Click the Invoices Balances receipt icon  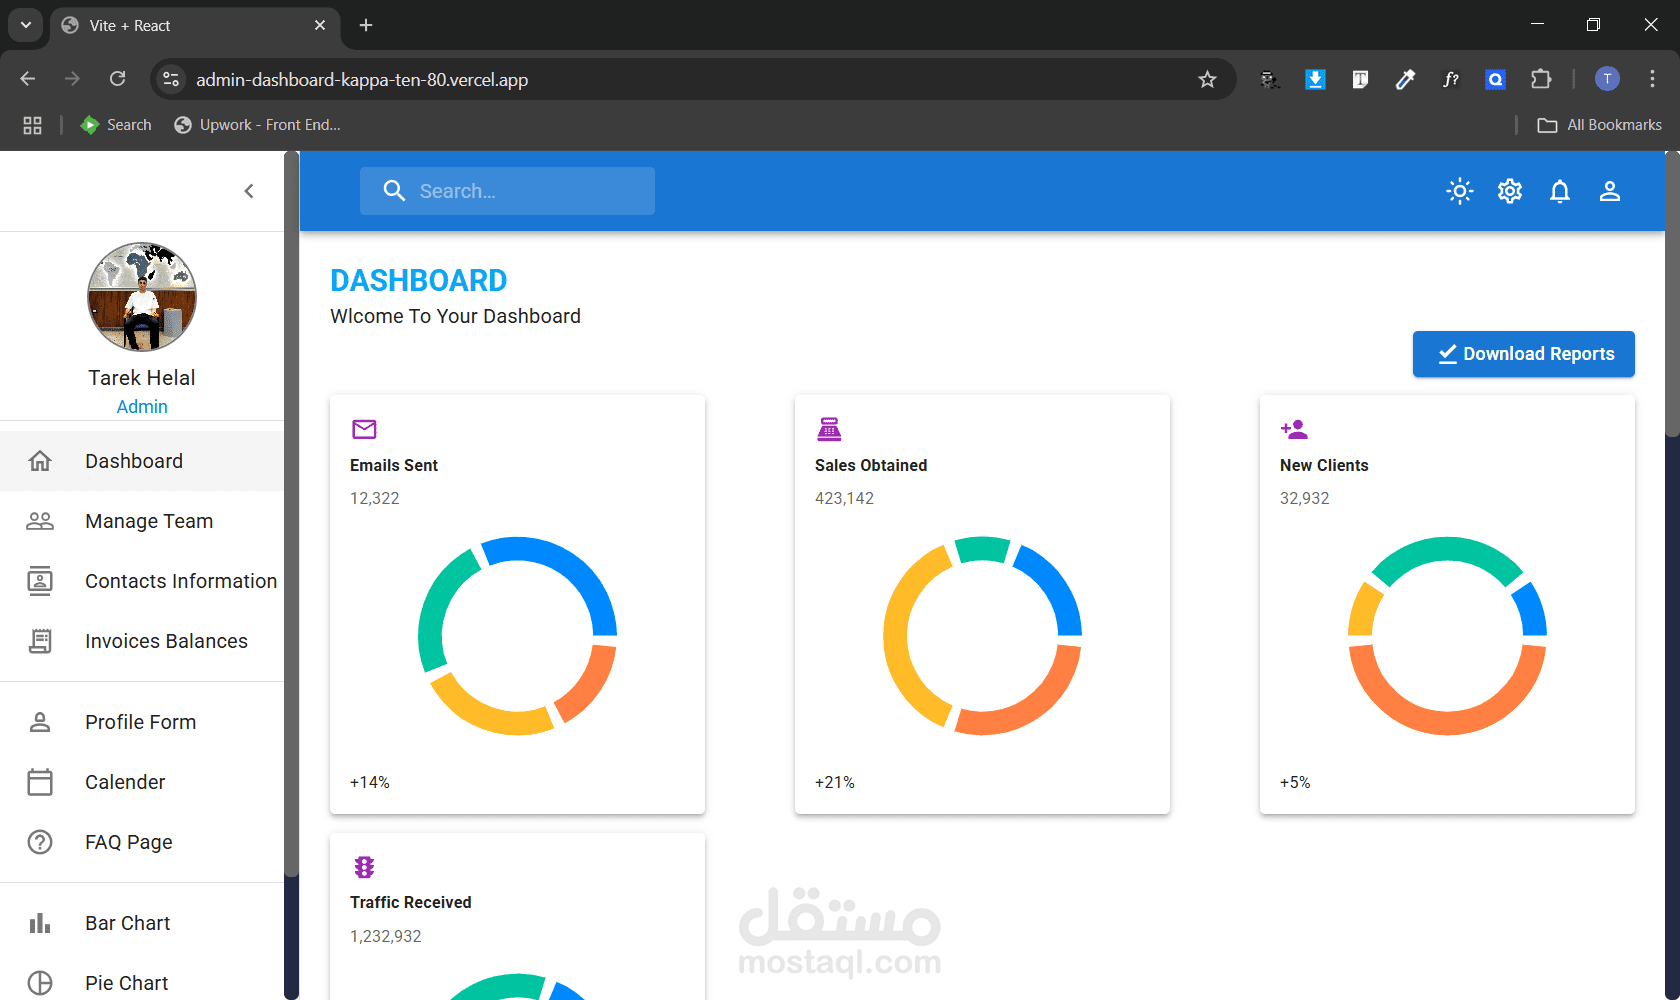pyautogui.click(x=40, y=641)
